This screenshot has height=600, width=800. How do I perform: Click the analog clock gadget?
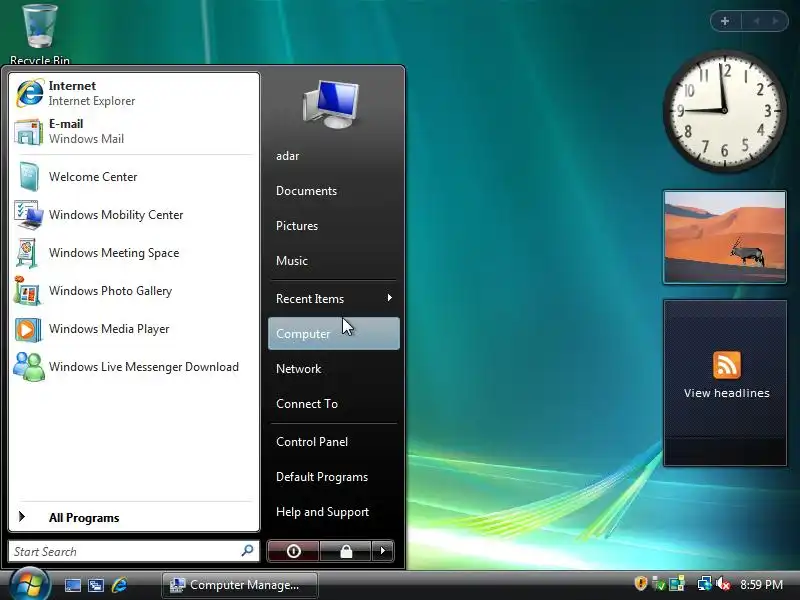coord(724,111)
